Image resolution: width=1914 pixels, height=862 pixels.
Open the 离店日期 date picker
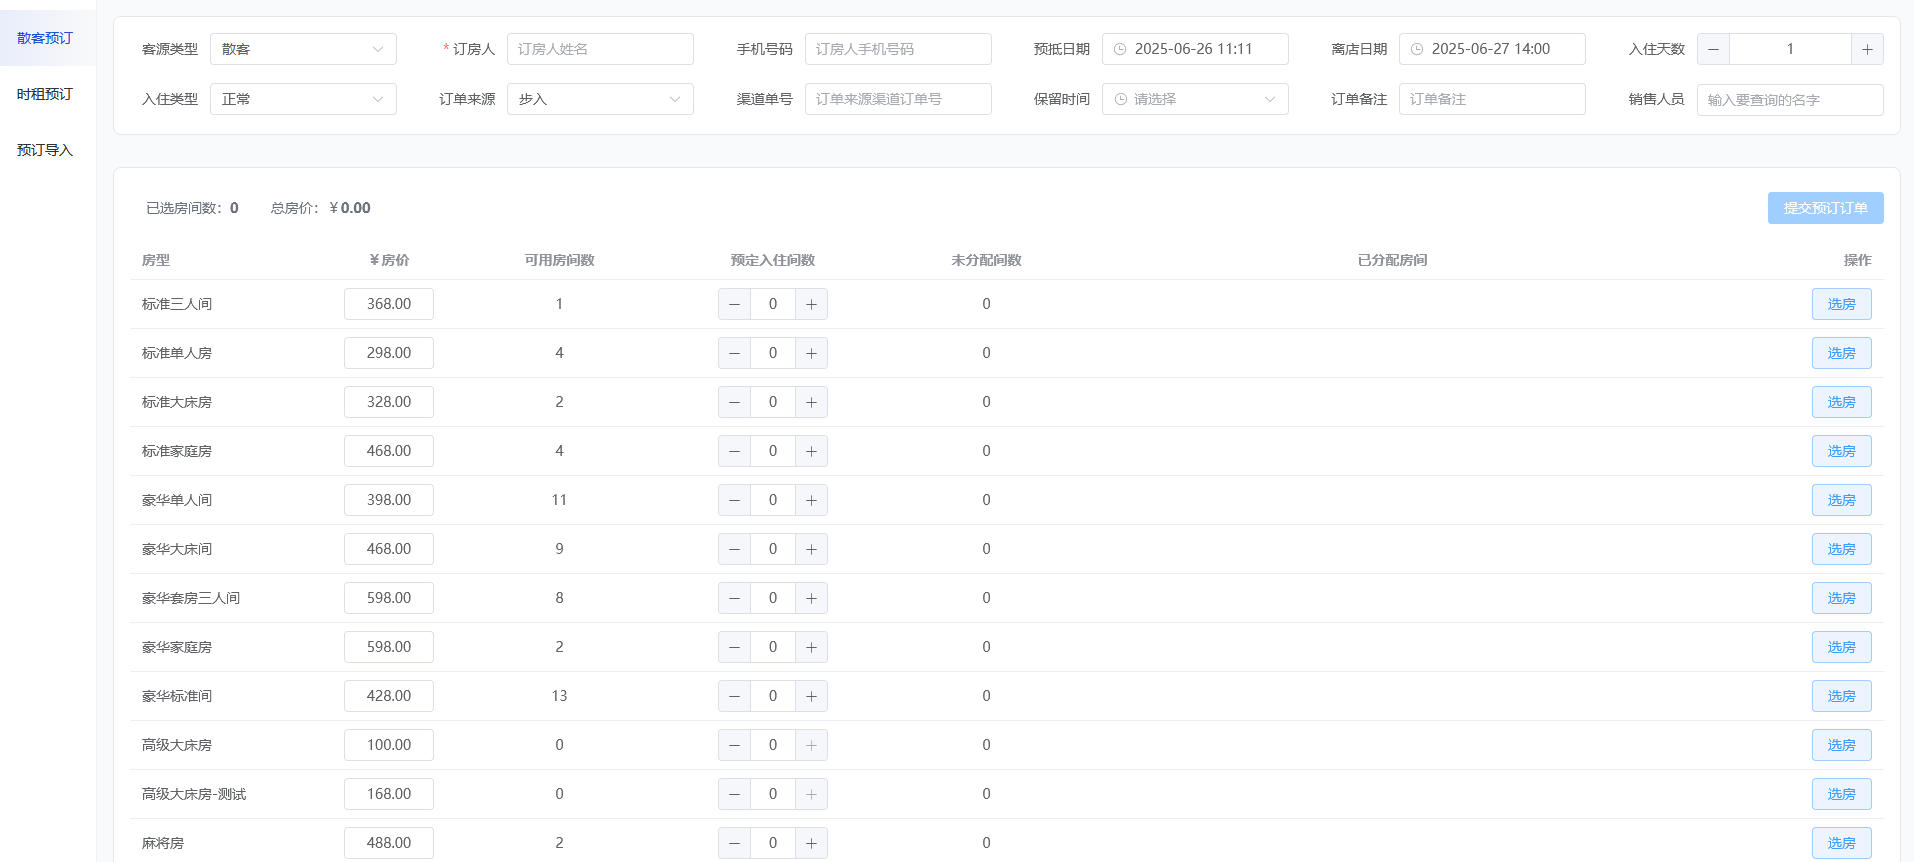(x=1492, y=49)
